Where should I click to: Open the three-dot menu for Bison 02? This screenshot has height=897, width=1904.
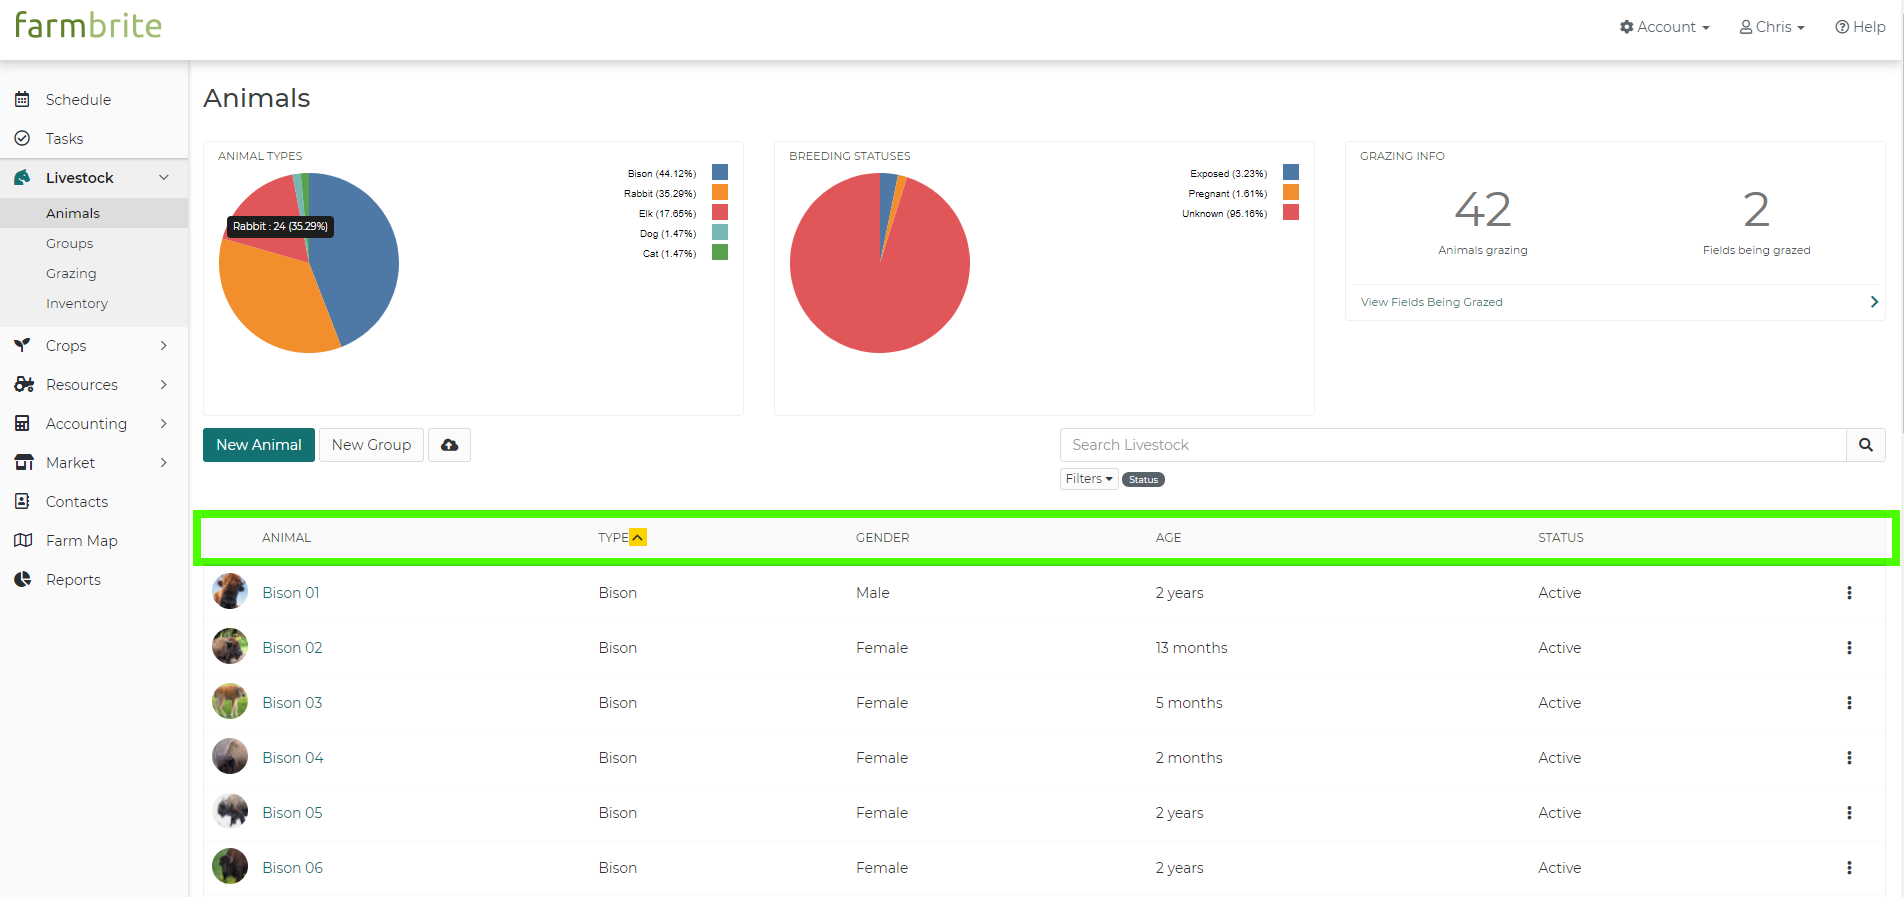[x=1849, y=648]
